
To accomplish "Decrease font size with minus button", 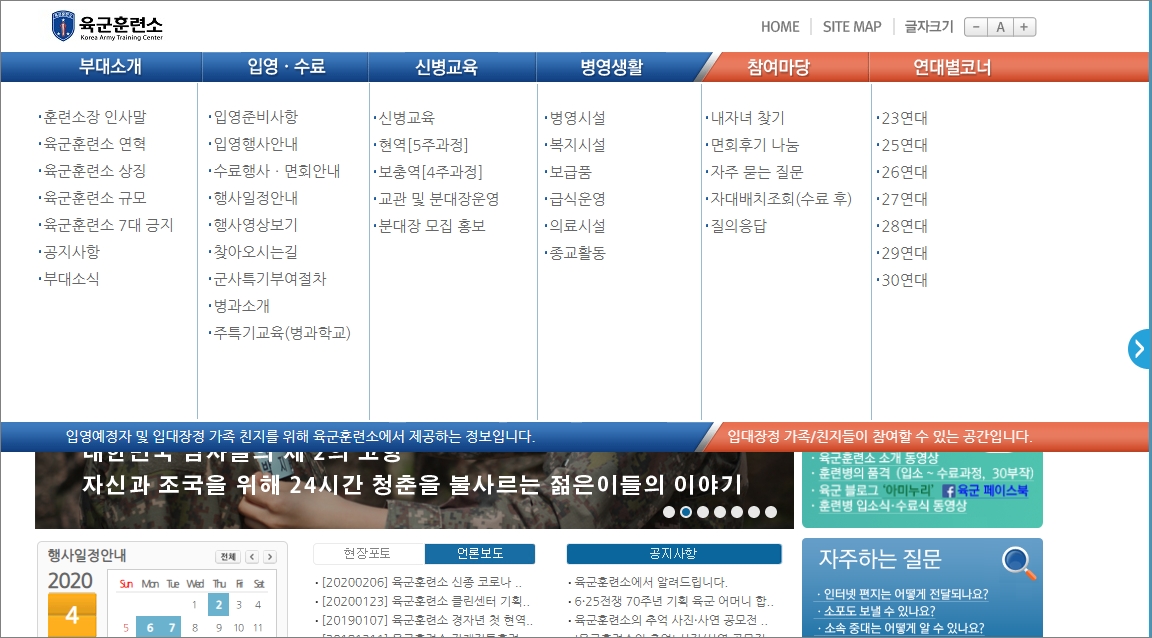I will pyautogui.click(x=976, y=27).
